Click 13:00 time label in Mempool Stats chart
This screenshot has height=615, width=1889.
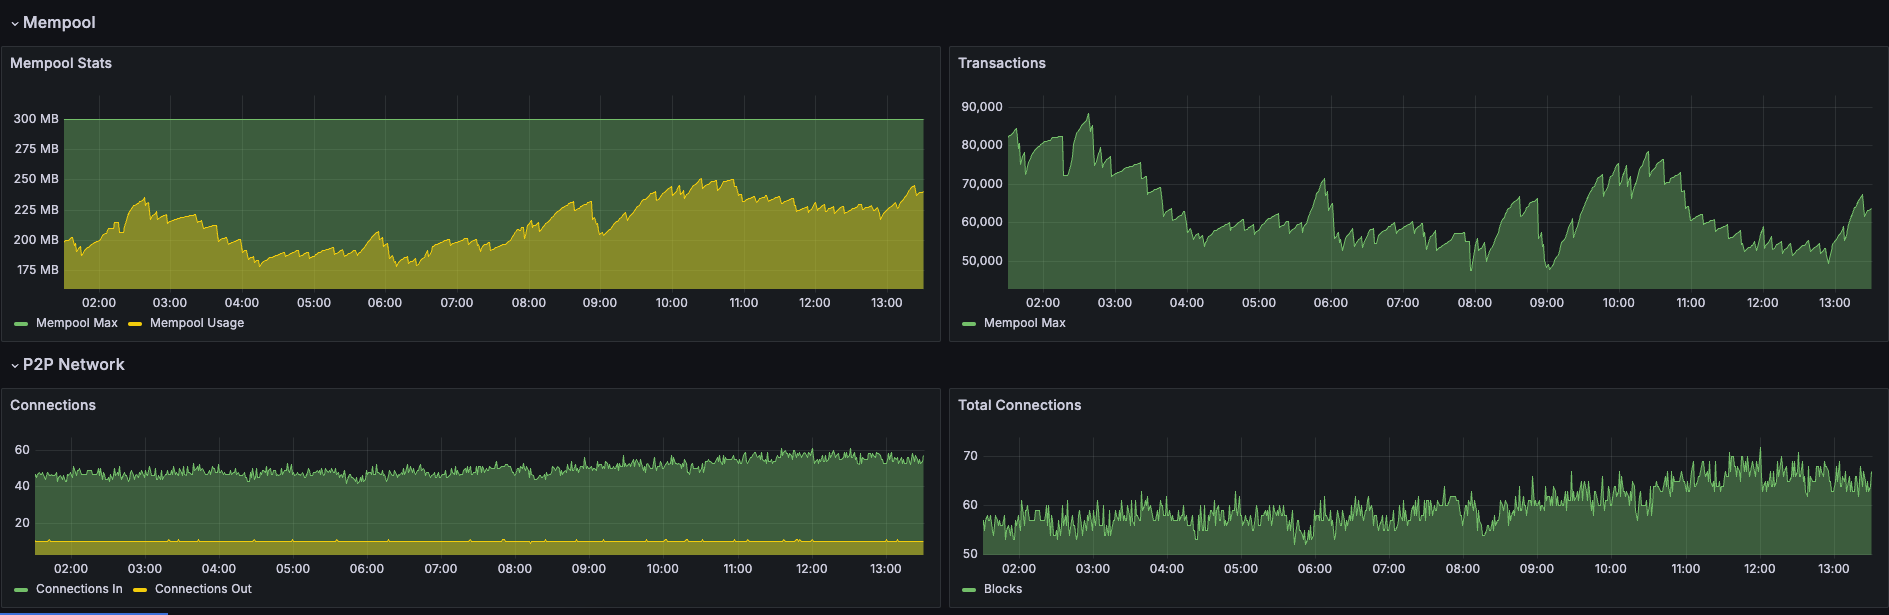pyautogui.click(x=887, y=303)
